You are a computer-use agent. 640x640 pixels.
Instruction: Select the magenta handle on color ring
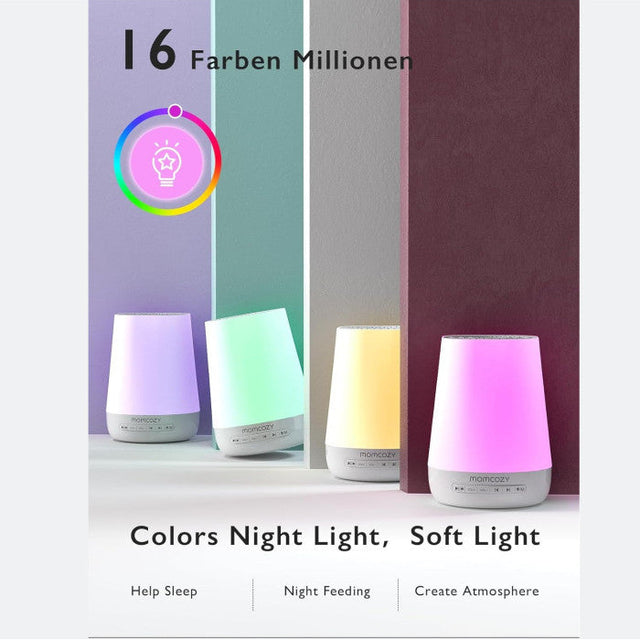[176, 111]
